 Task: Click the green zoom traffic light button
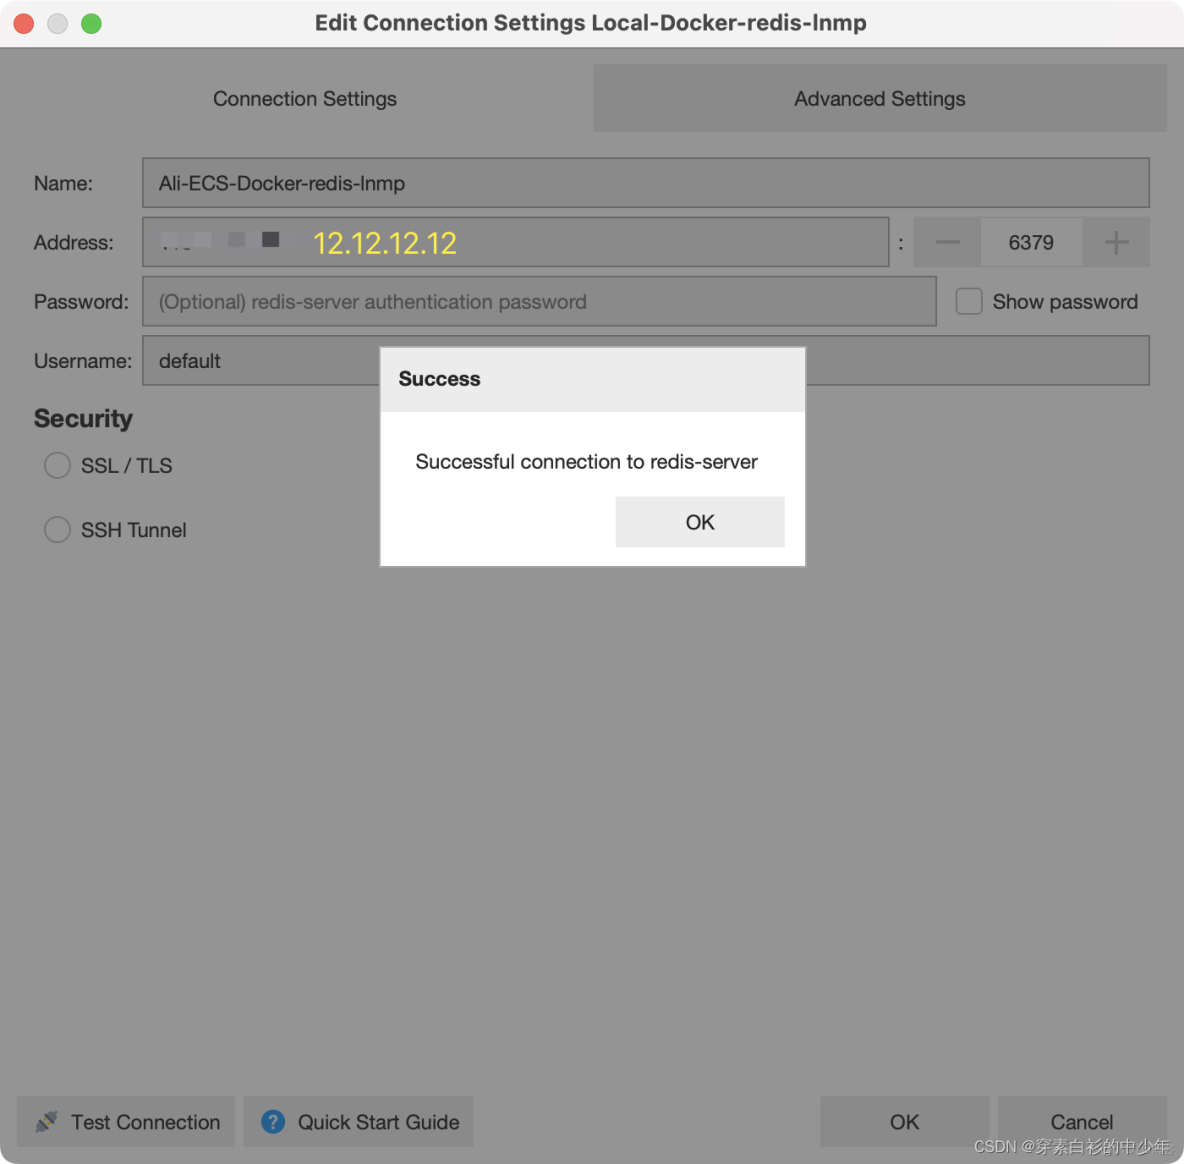coord(91,23)
